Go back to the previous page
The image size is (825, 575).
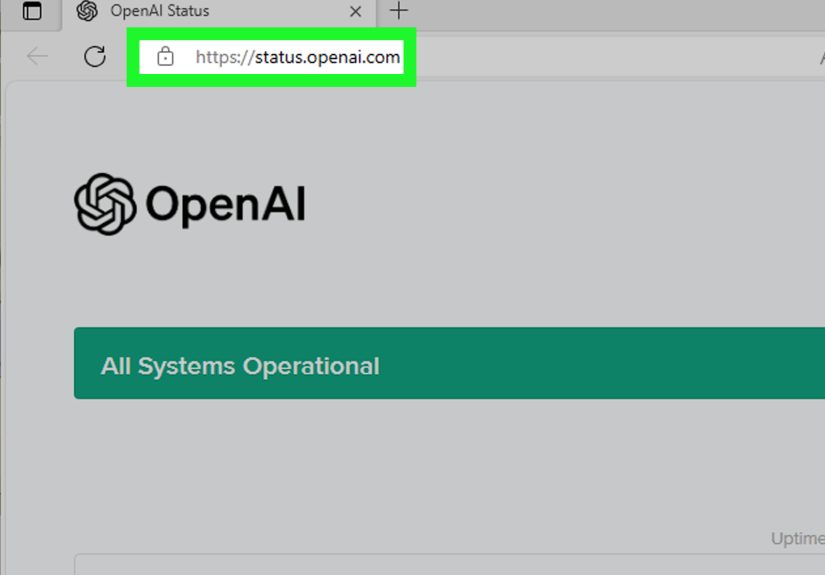(37, 56)
